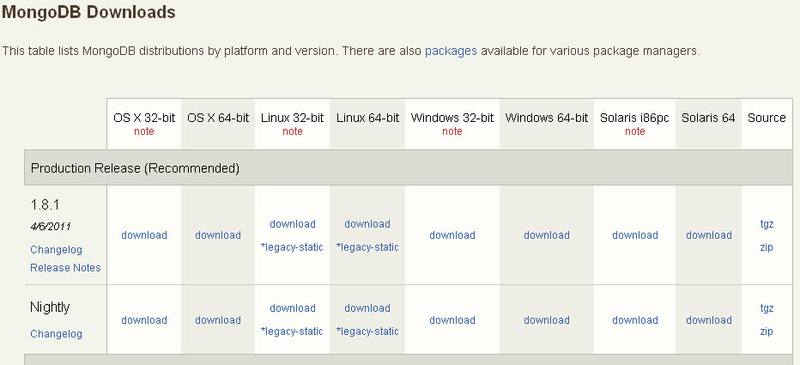Get 1.8.1 legacy-static build for Linux 32-bit

[x=292, y=248]
